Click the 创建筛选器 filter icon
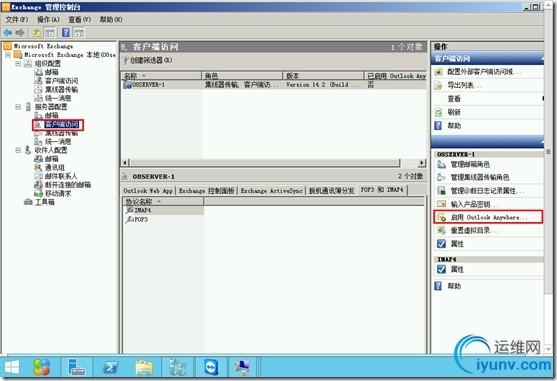Image resolution: width=557 pixels, height=381 pixels. [x=125, y=60]
